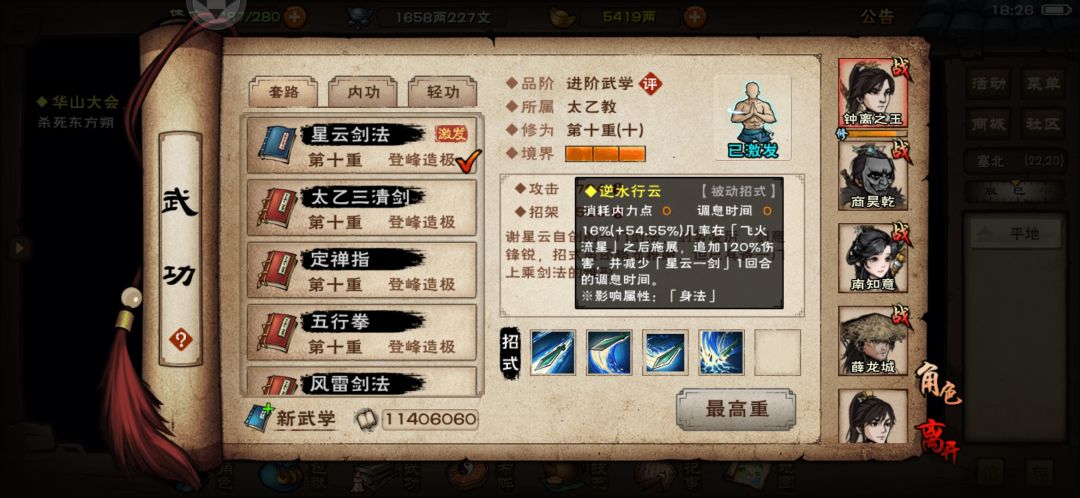The height and width of the screenshot is (498, 1080).
Task: Click the 离开 leave button
Action: click(x=937, y=439)
